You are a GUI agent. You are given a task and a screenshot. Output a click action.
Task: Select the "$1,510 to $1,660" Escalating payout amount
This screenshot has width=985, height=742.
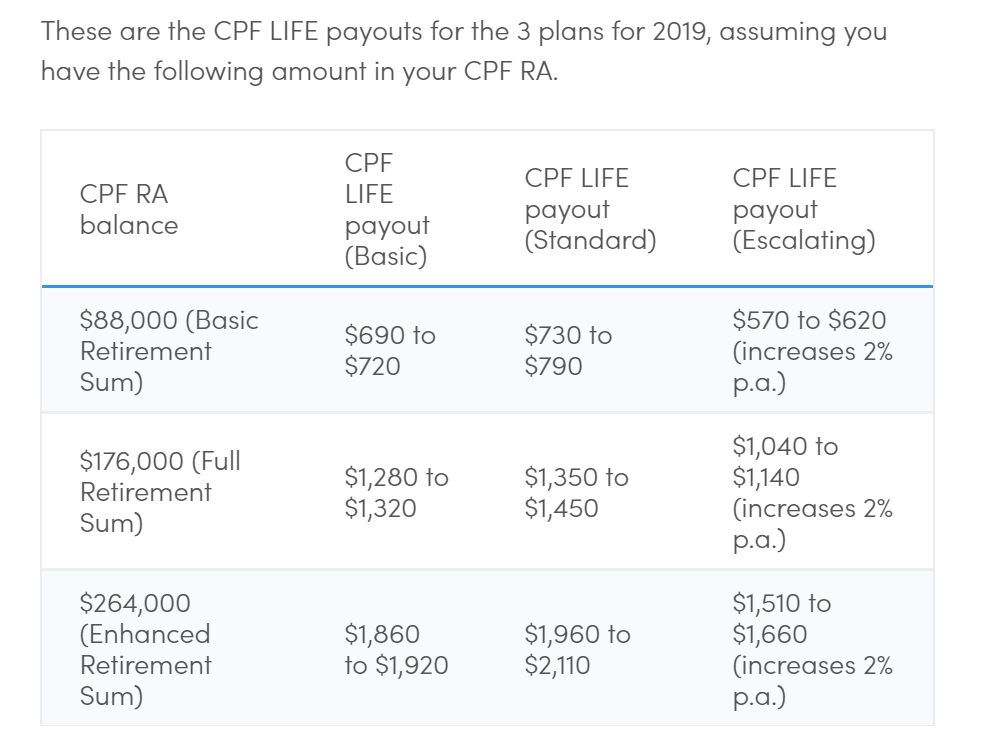pos(781,619)
